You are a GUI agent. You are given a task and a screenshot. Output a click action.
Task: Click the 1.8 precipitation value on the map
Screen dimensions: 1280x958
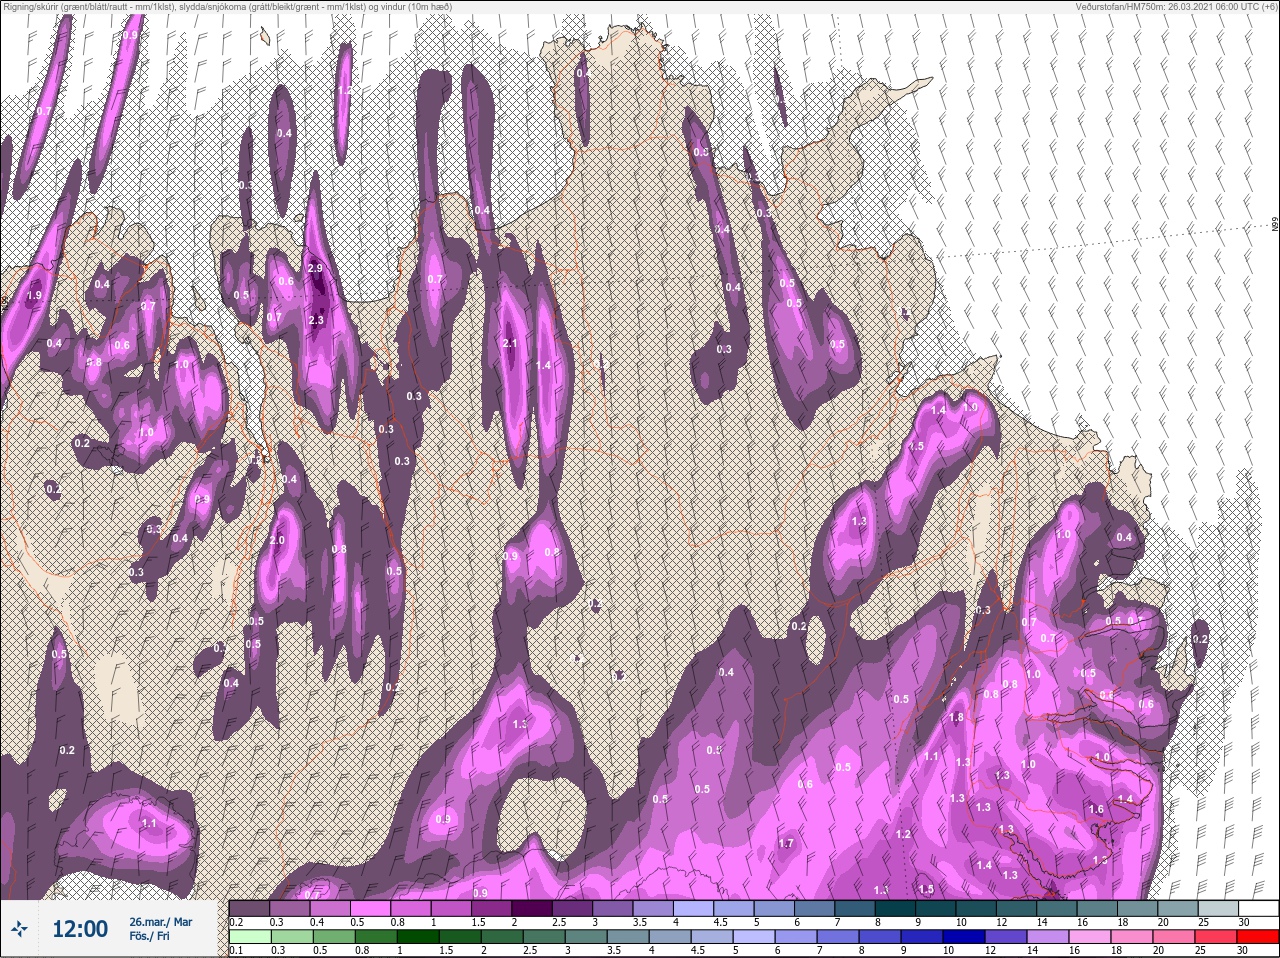[956, 717]
